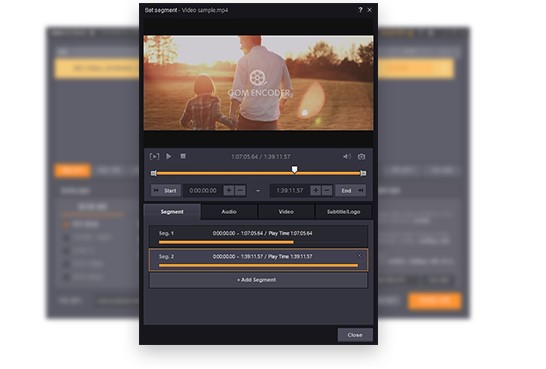Click the play segment bracket icon
This screenshot has width=546, height=369.
click(x=154, y=157)
